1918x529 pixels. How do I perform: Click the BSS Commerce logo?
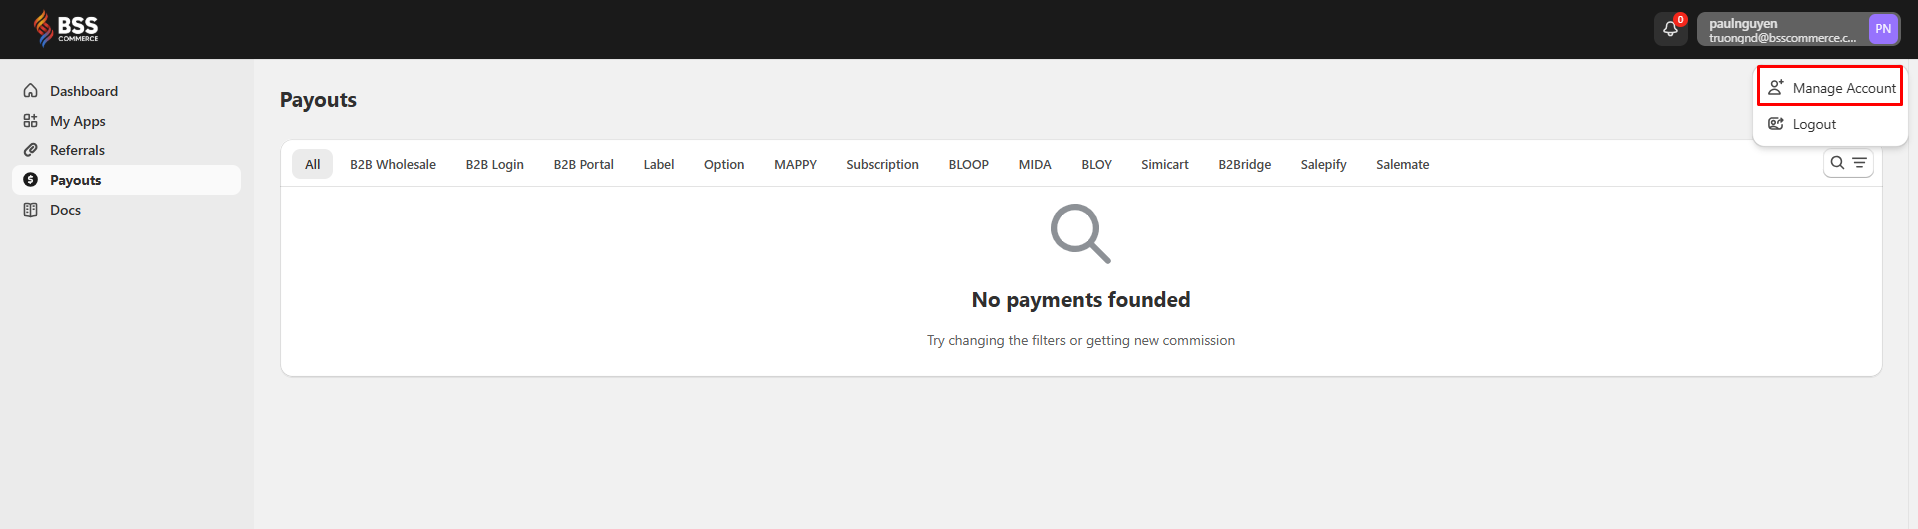click(x=66, y=28)
